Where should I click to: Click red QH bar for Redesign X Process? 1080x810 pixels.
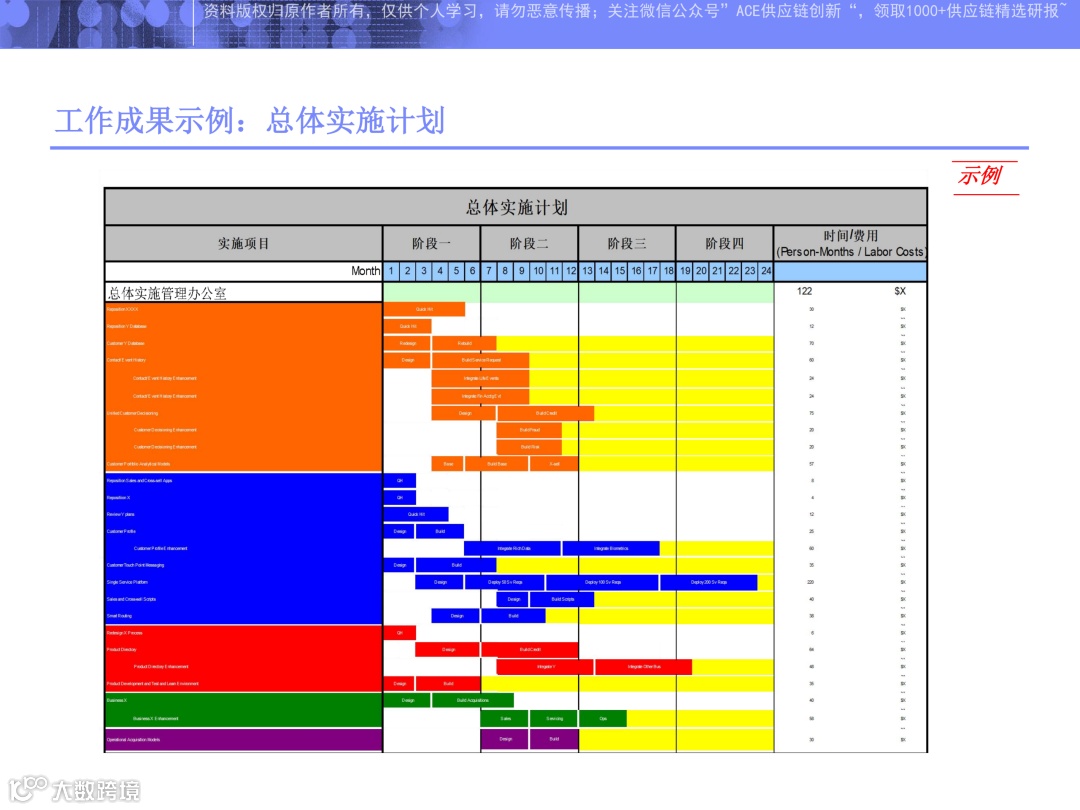[x=399, y=633]
